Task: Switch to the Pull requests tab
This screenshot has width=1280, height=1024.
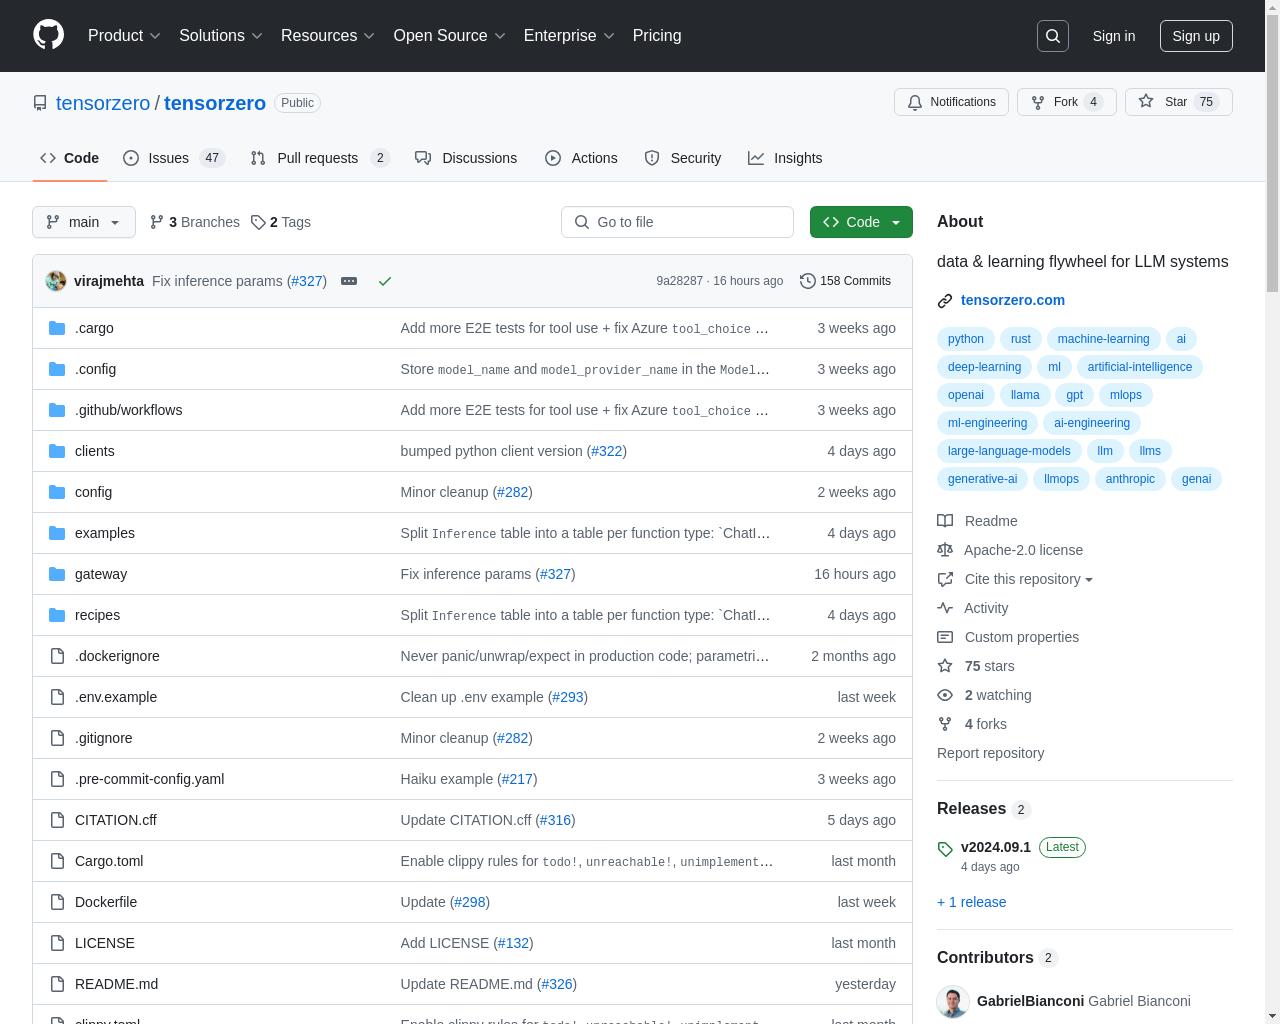Action: click(320, 158)
